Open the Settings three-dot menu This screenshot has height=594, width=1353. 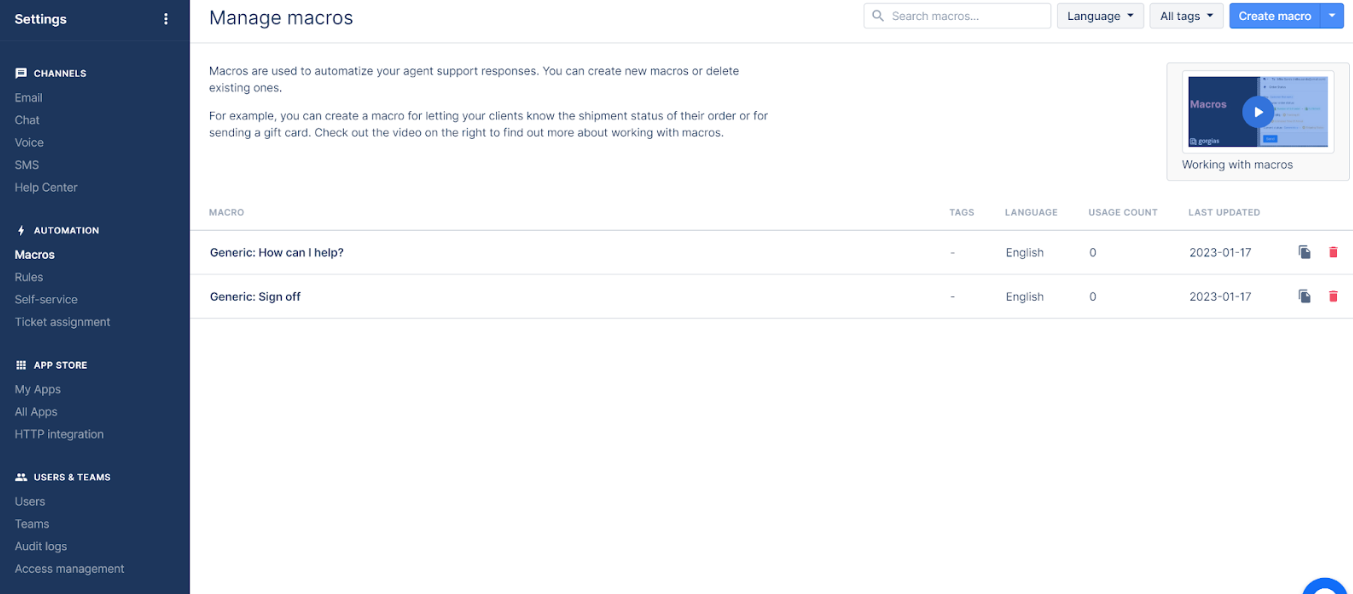pos(166,19)
